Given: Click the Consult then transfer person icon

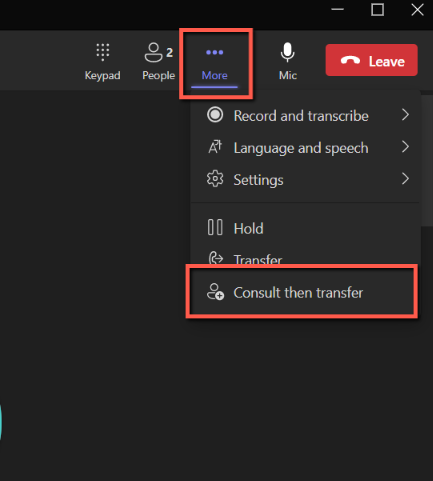Looking at the screenshot, I should tap(215, 292).
